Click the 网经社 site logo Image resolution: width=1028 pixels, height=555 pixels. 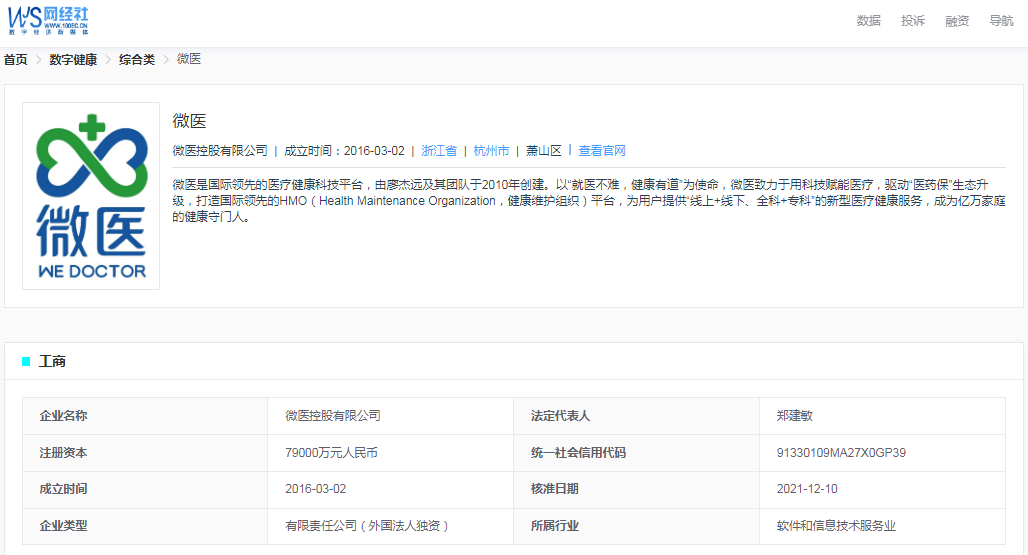click(x=48, y=21)
